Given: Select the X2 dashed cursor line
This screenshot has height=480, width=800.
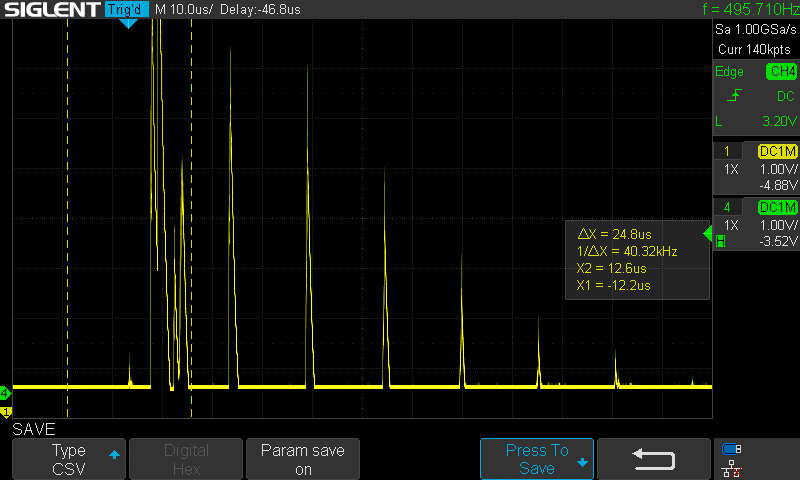Looking at the screenshot, I should tap(191, 218).
